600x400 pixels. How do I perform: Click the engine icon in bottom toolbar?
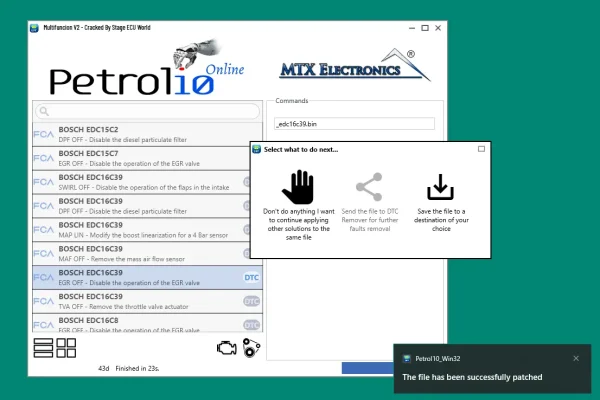(226, 348)
